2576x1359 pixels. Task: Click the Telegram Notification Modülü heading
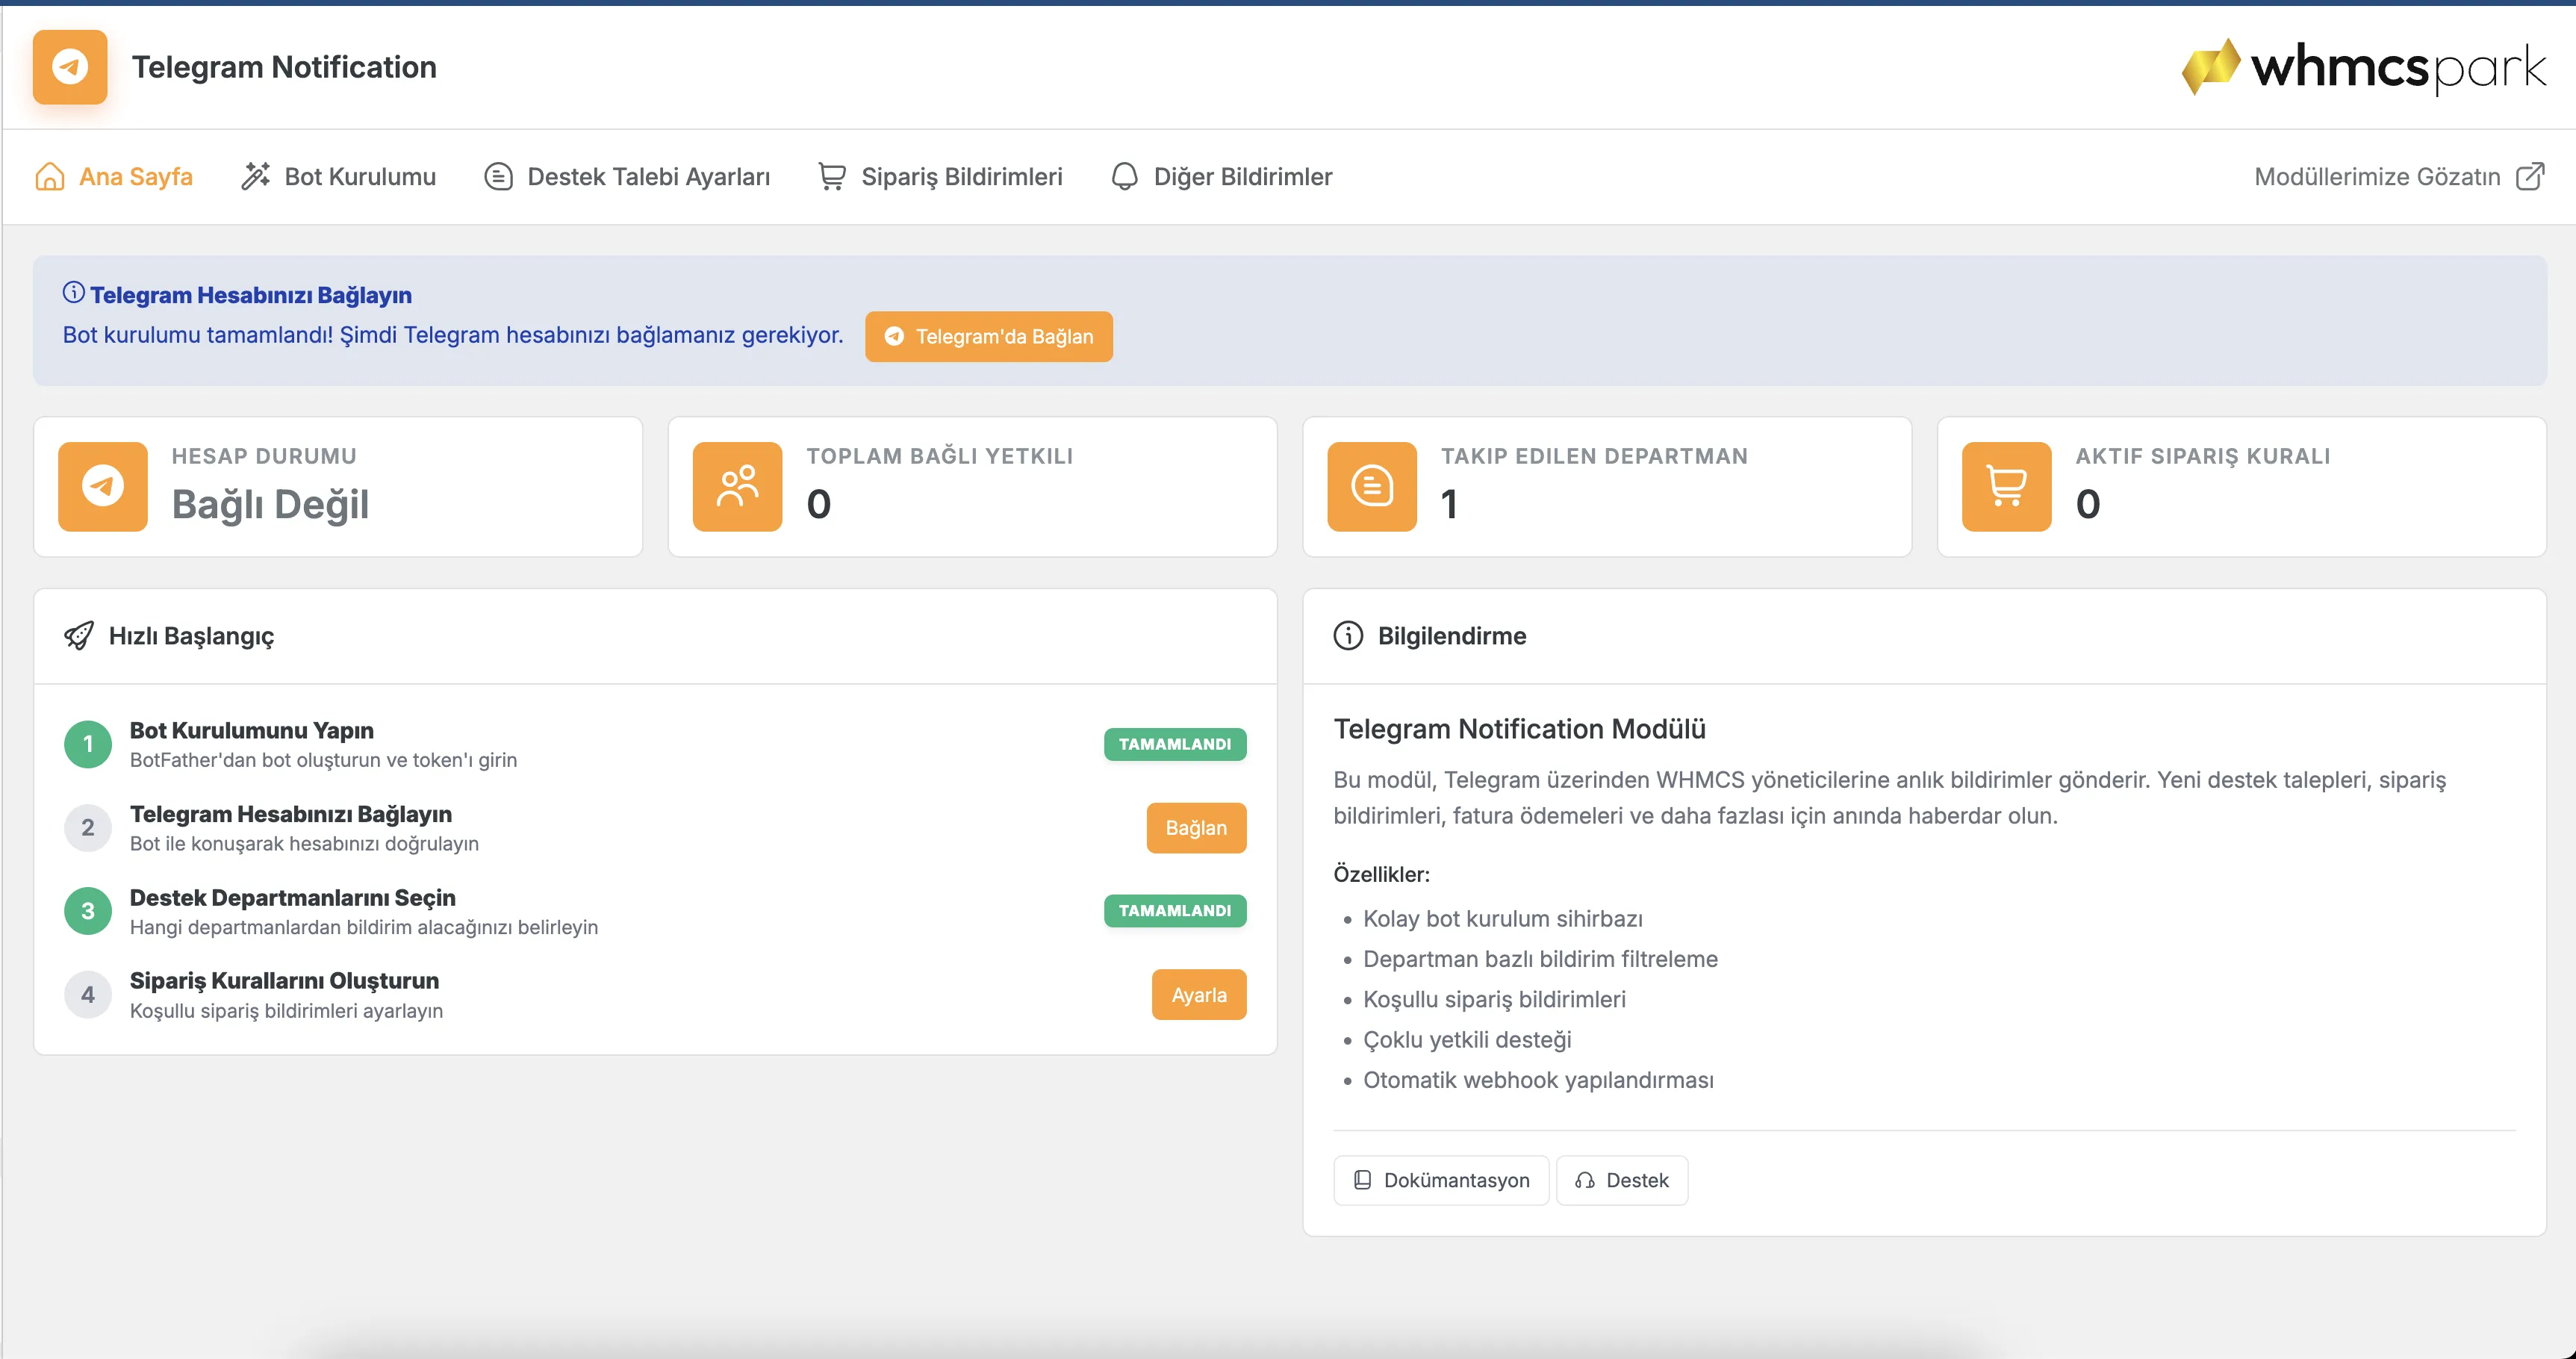pos(1519,729)
